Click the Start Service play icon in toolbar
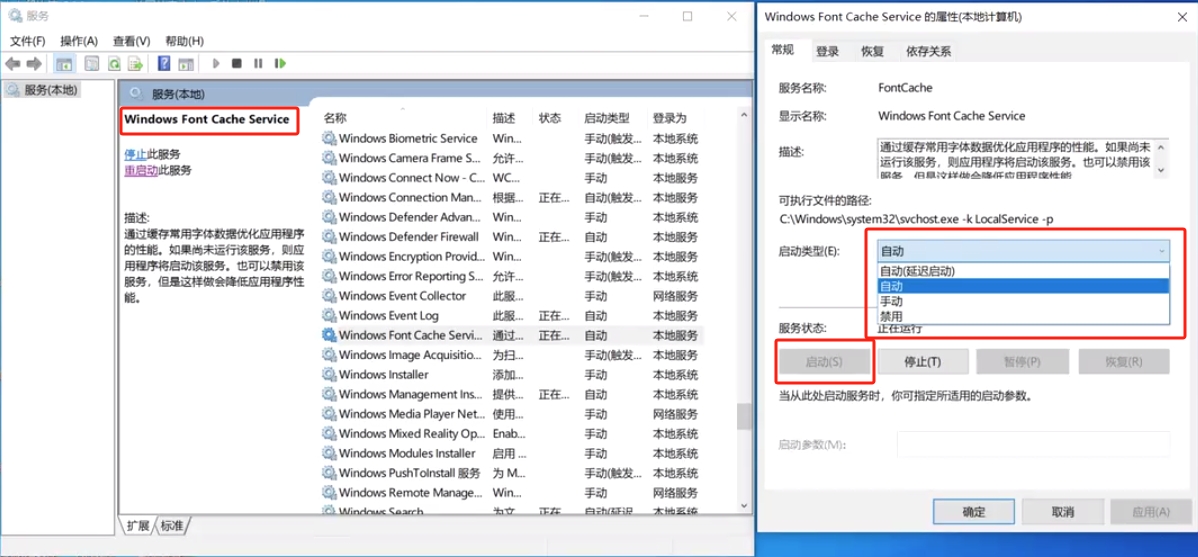1198x557 pixels. pyautogui.click(x=216, y=63)
